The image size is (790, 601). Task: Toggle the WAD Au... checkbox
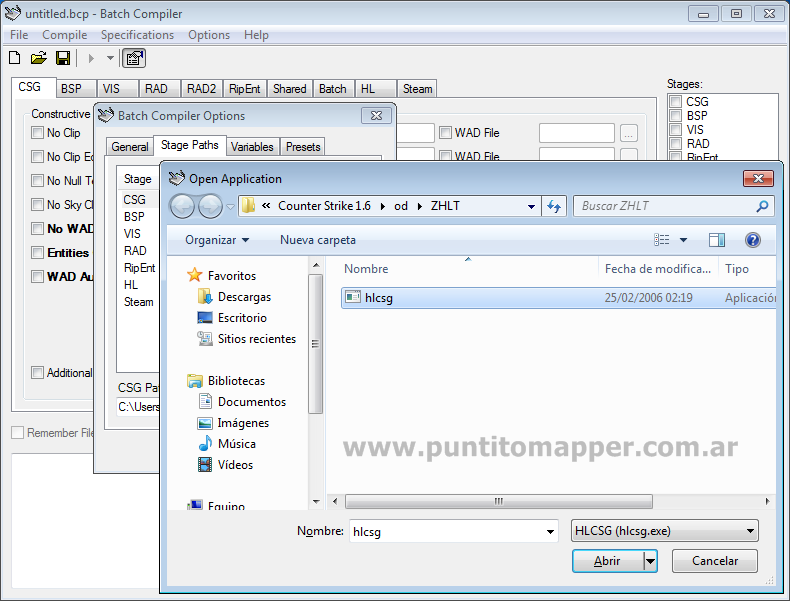[x=37, y=277]
